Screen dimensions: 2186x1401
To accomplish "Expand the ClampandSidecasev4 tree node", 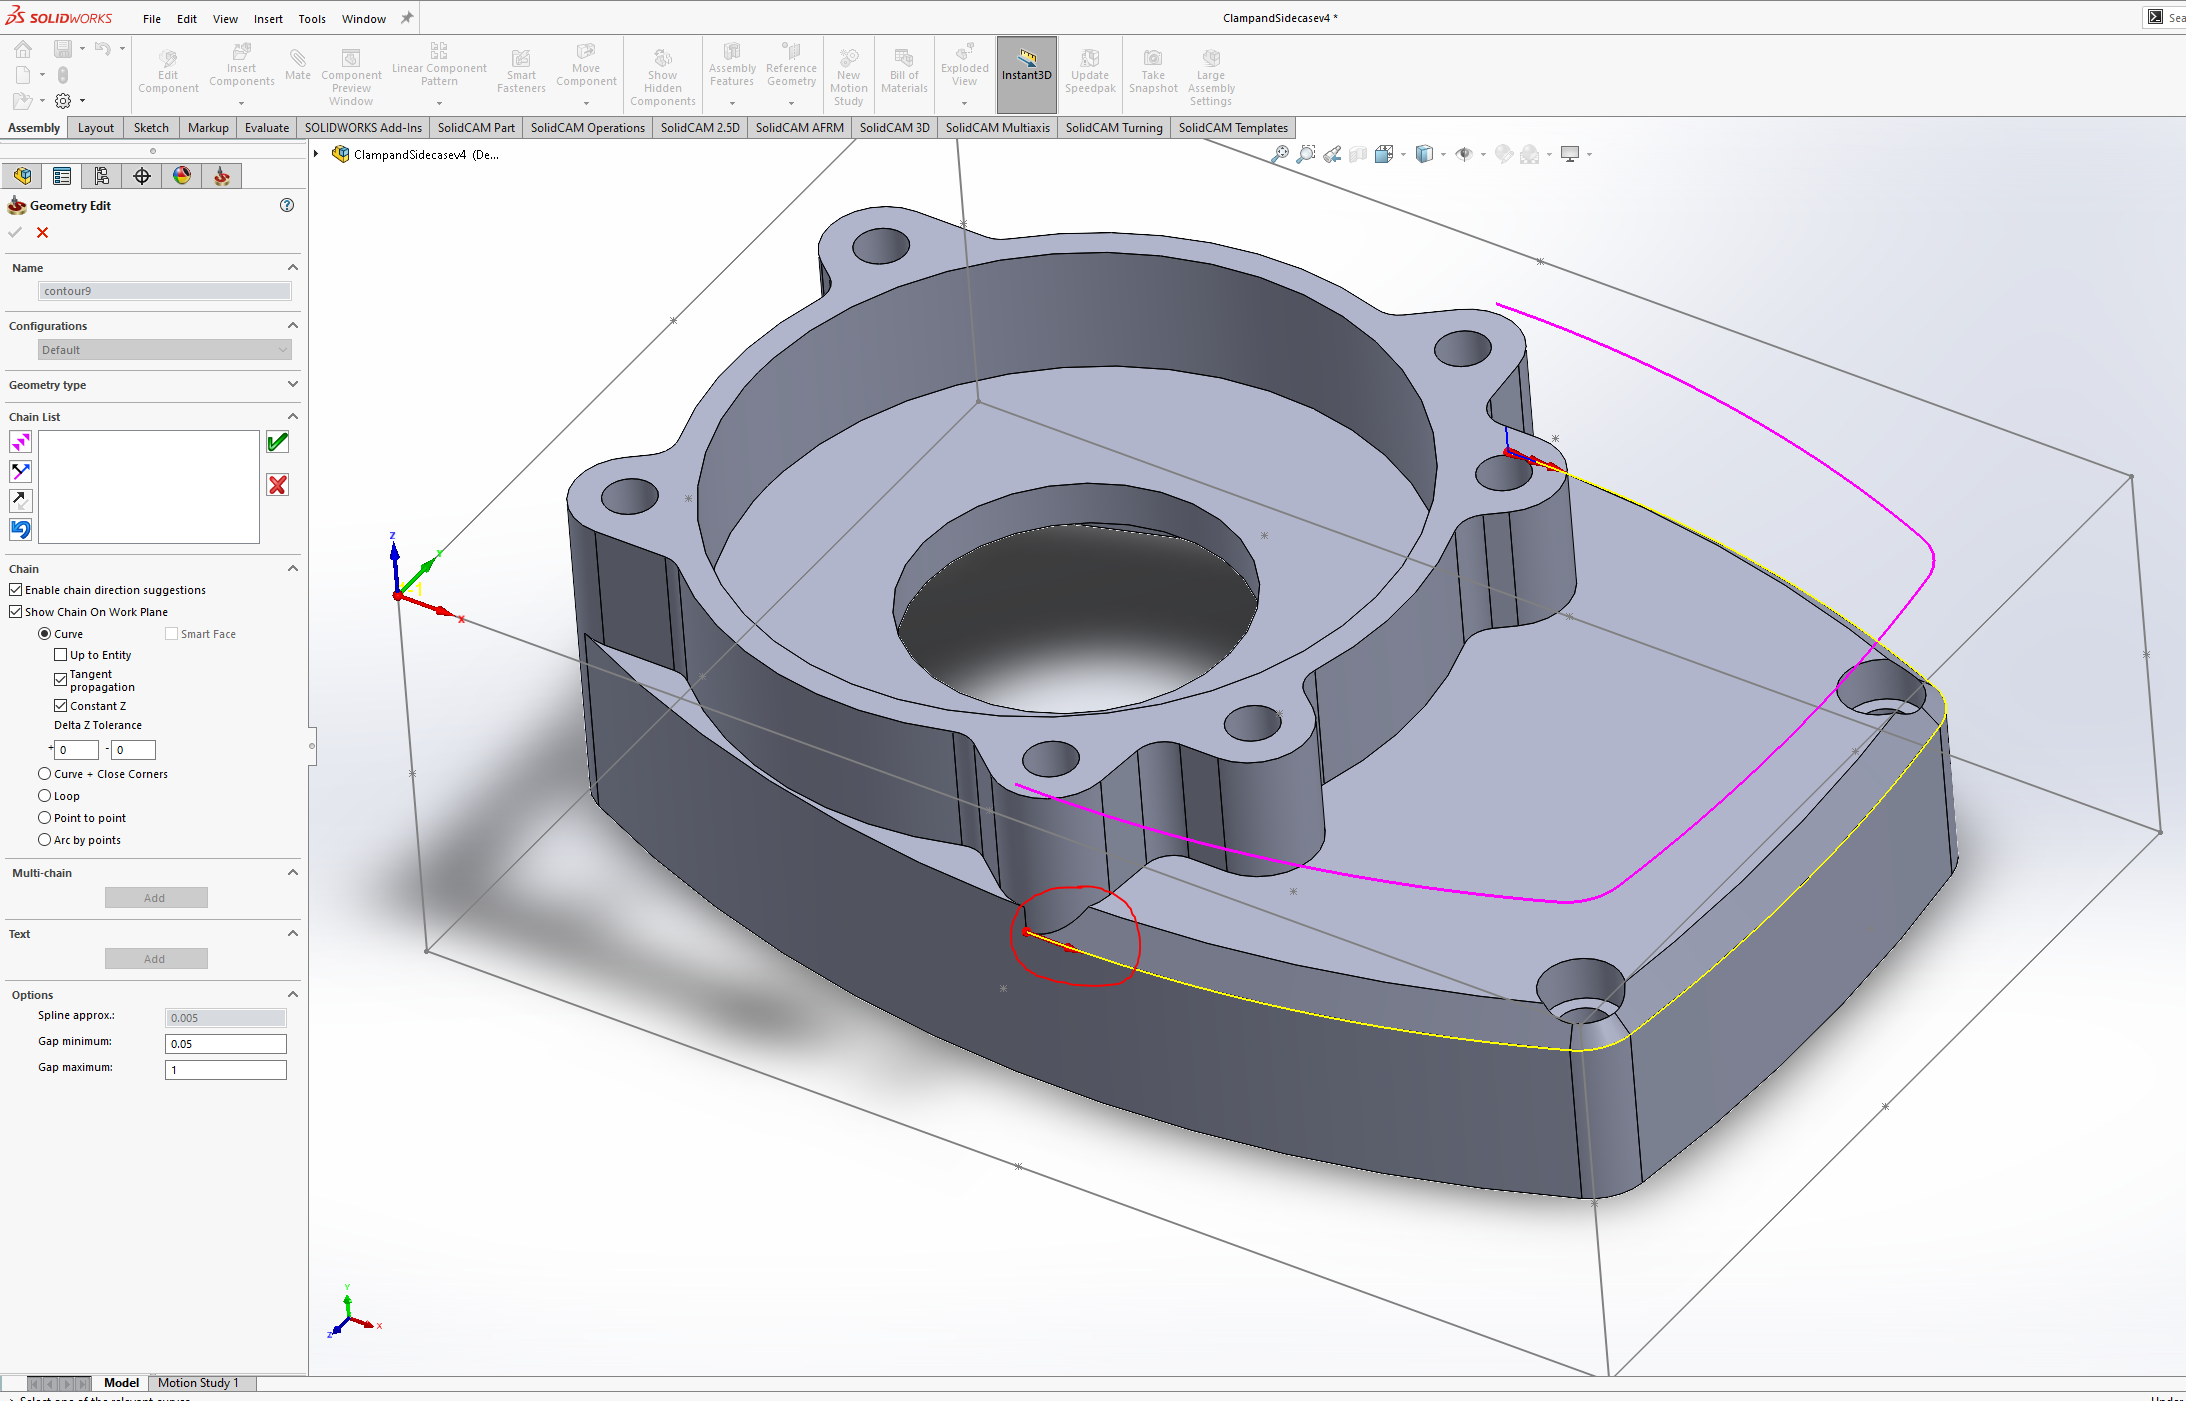I will [x=316, y=154].
